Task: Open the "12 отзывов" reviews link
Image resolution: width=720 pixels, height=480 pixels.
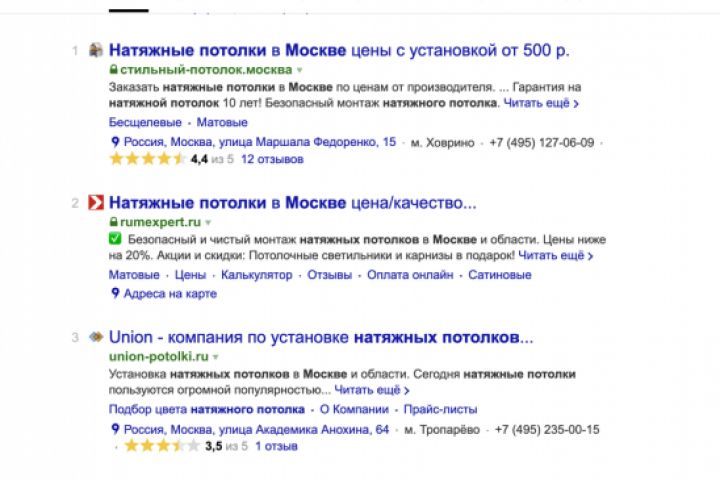Action: pyautogui.click(x=272, y=158)
